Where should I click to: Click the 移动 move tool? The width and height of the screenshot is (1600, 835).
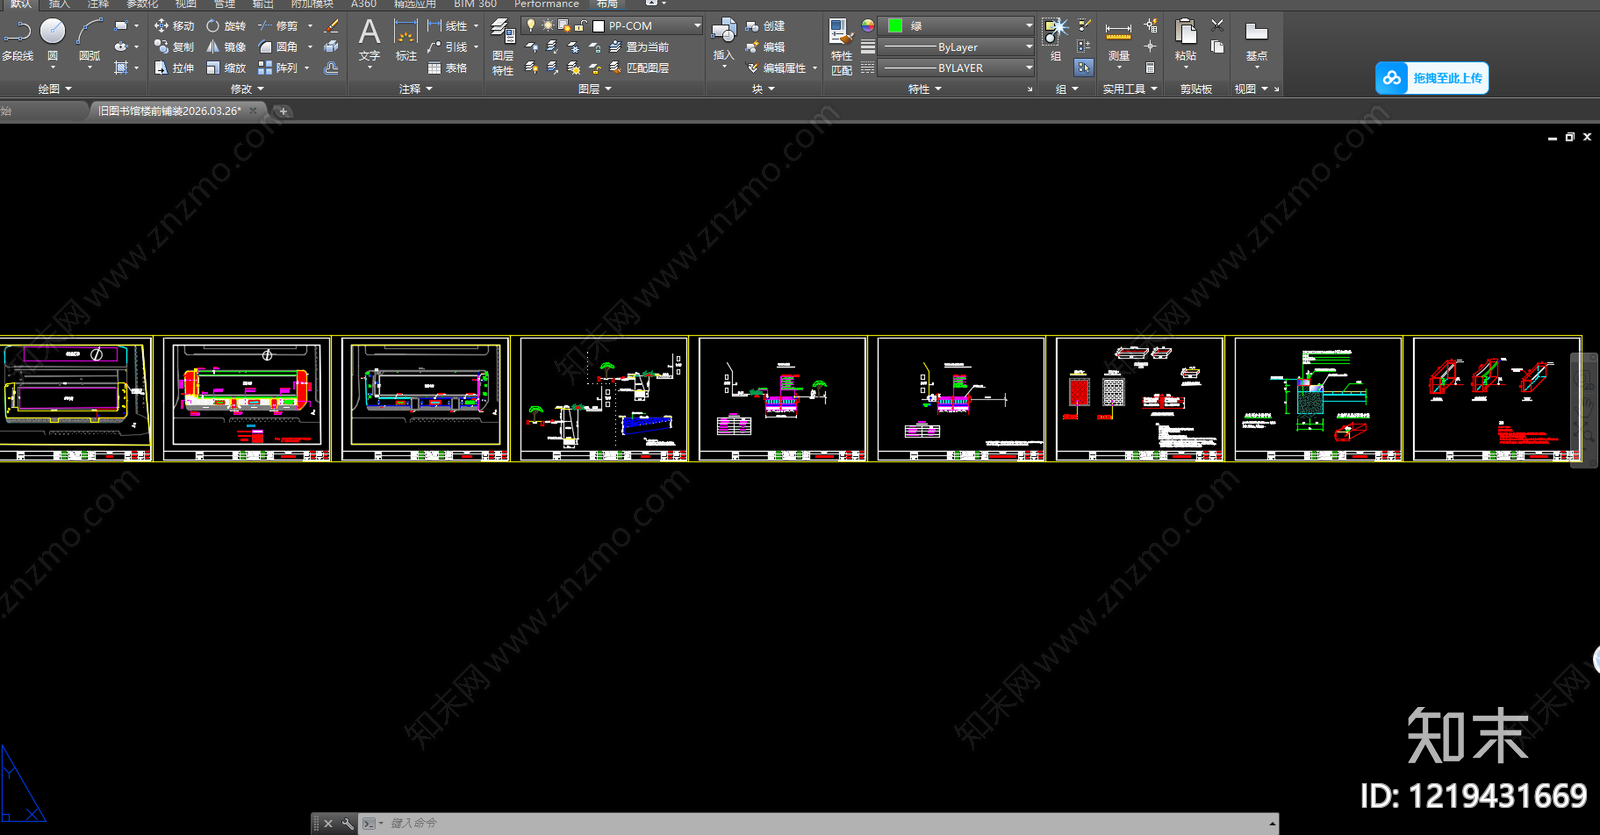174,26
